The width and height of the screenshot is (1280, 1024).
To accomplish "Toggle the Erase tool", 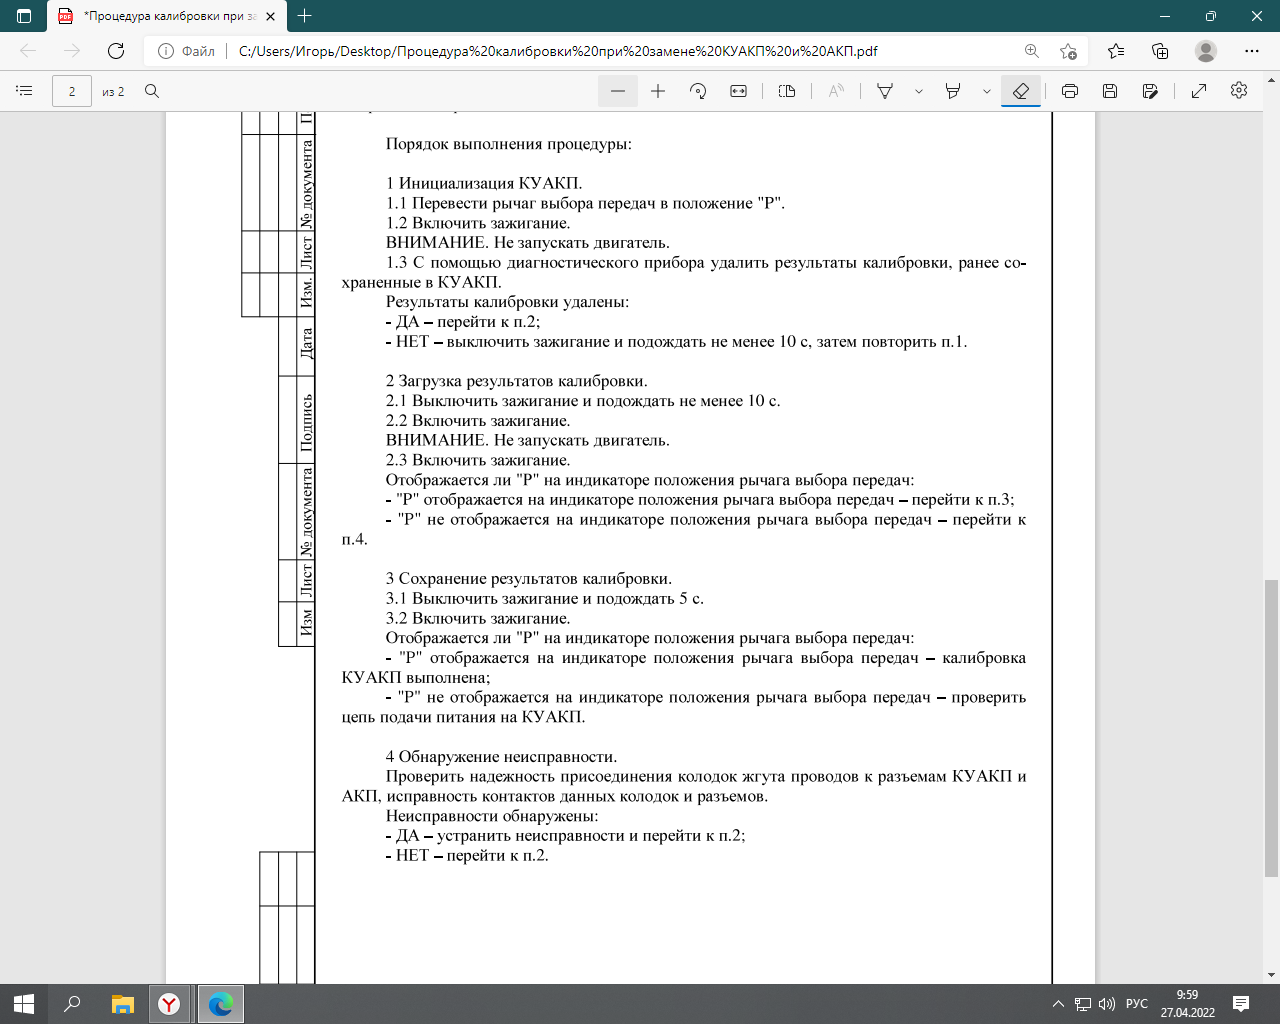I will click(1021, 91).
